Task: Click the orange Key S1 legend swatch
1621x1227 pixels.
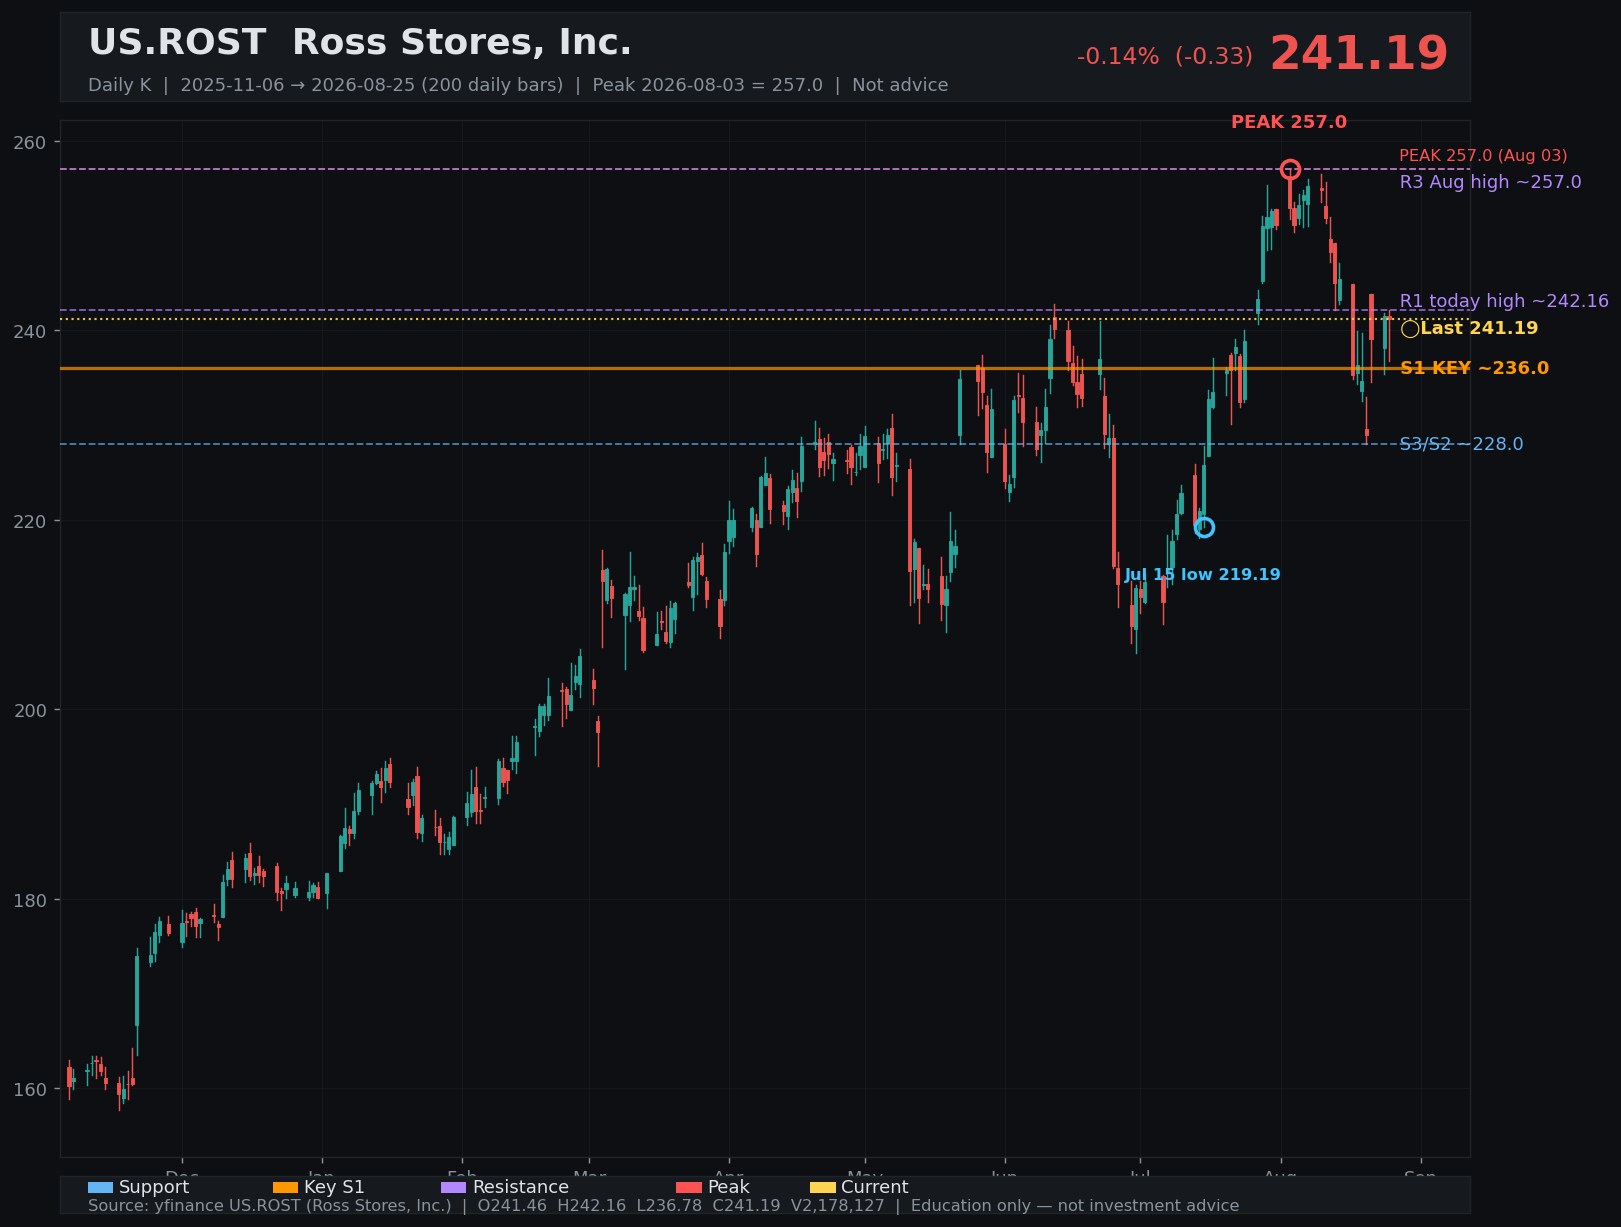Action: tap(285, 1188)
